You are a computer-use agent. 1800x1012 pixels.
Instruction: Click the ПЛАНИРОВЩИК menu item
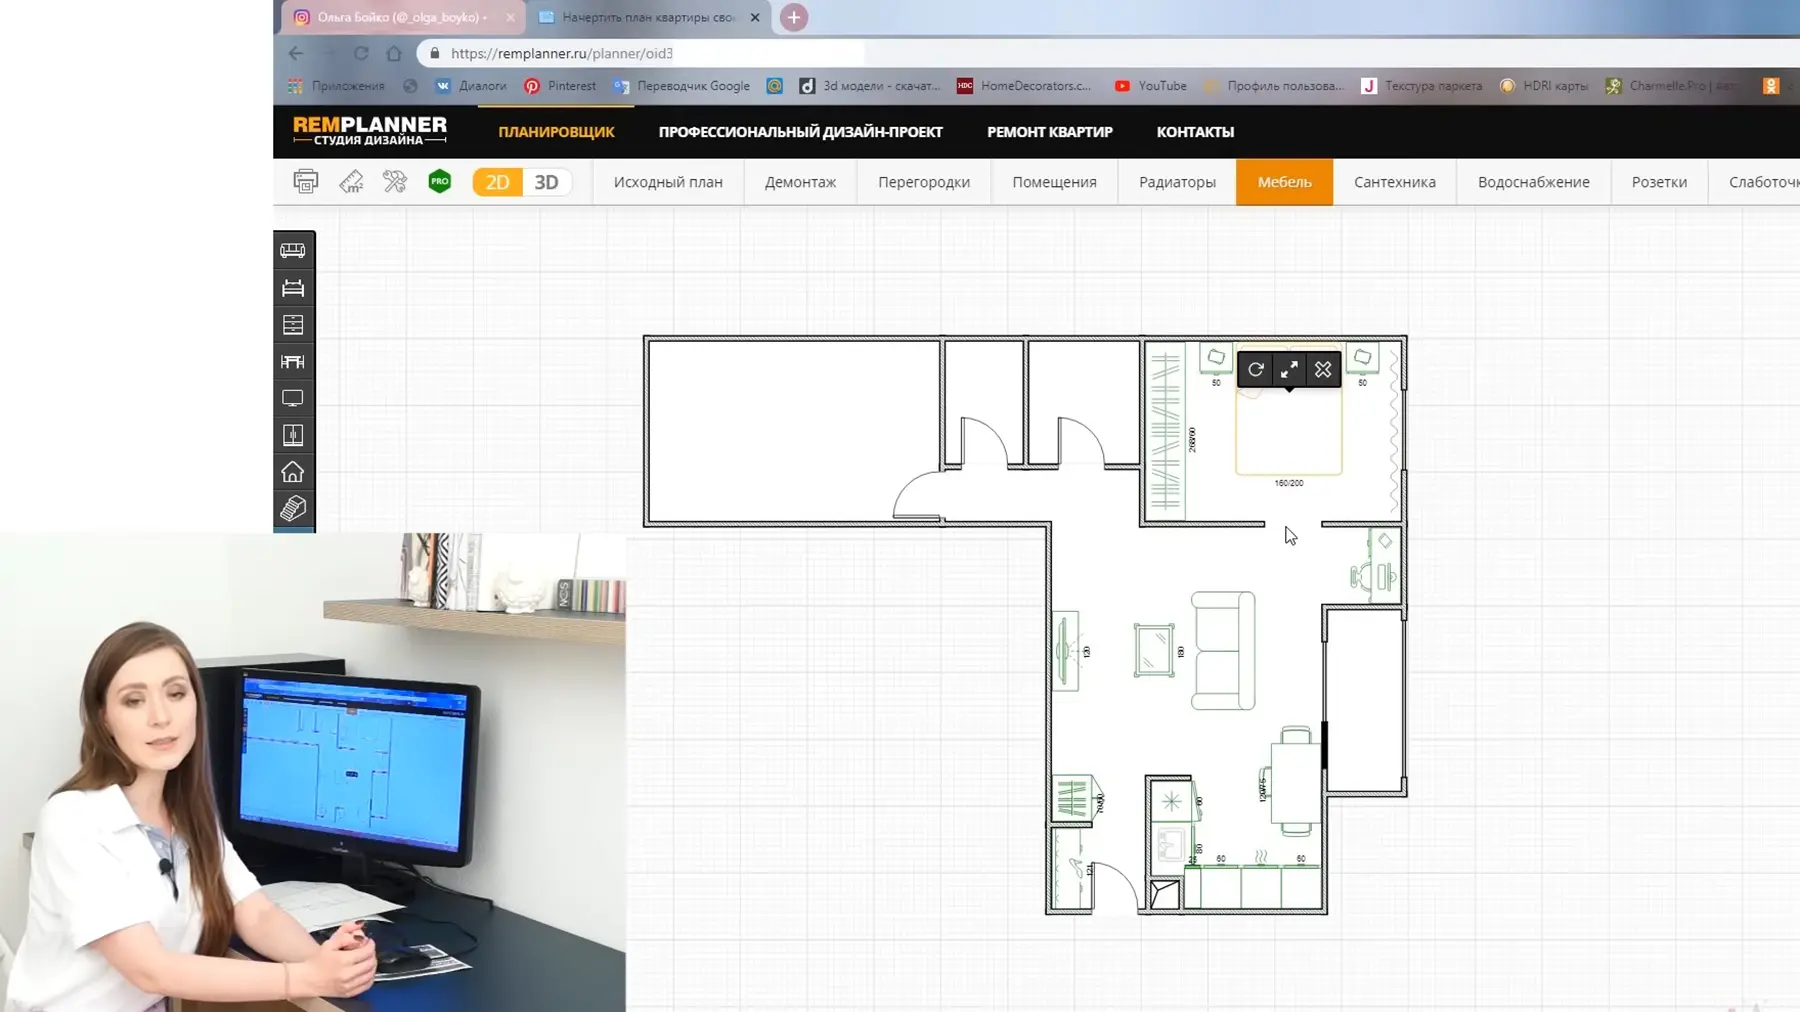point(556,132)
